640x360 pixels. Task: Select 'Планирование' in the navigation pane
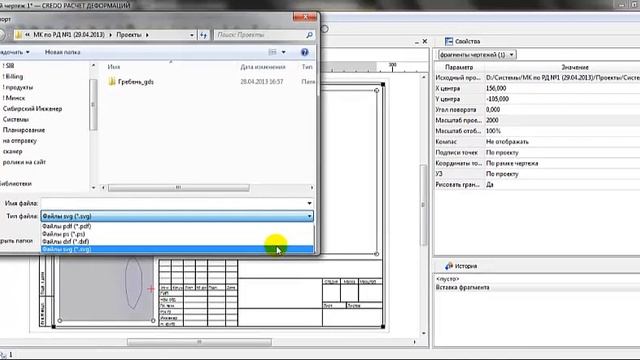[24, 130]
